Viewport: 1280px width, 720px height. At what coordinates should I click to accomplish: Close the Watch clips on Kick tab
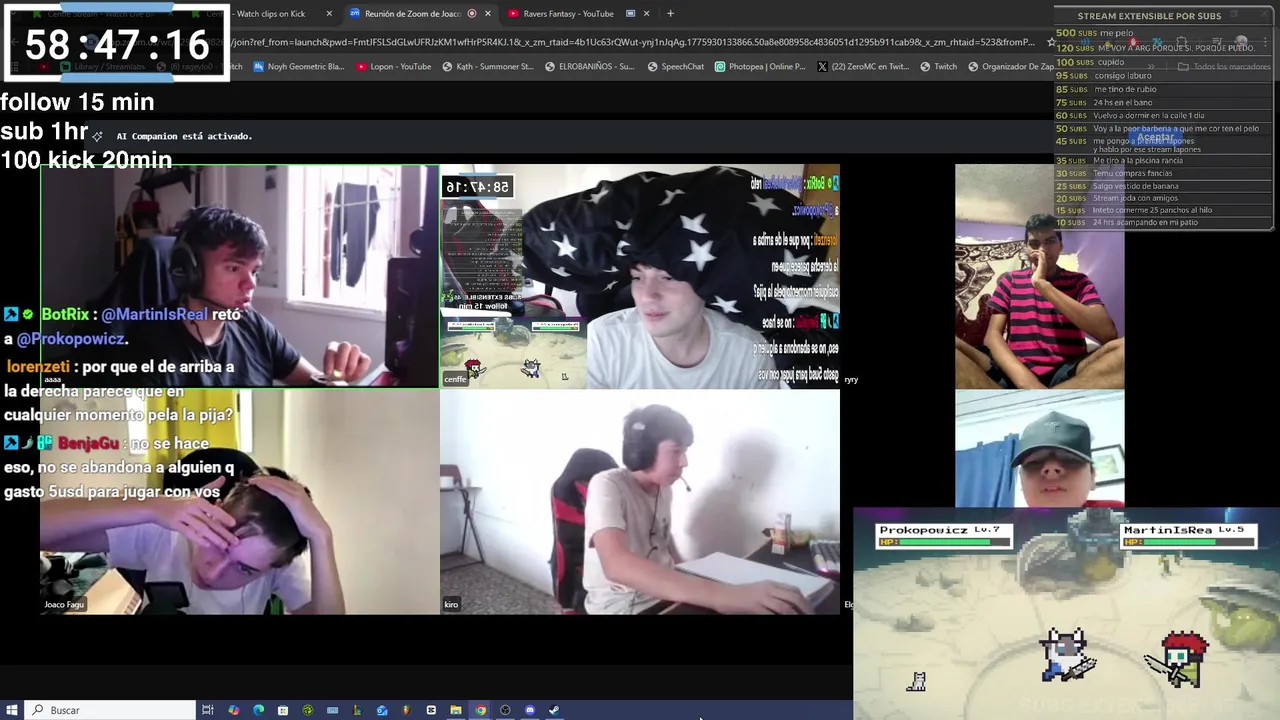pyautogui.click(x=329, y=14)
